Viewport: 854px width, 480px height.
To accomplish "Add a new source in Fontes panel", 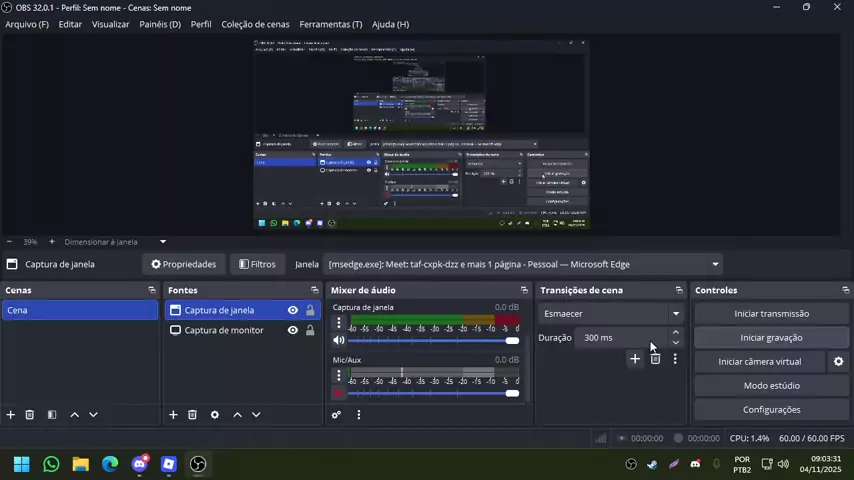I will click(x=173, y=415).
